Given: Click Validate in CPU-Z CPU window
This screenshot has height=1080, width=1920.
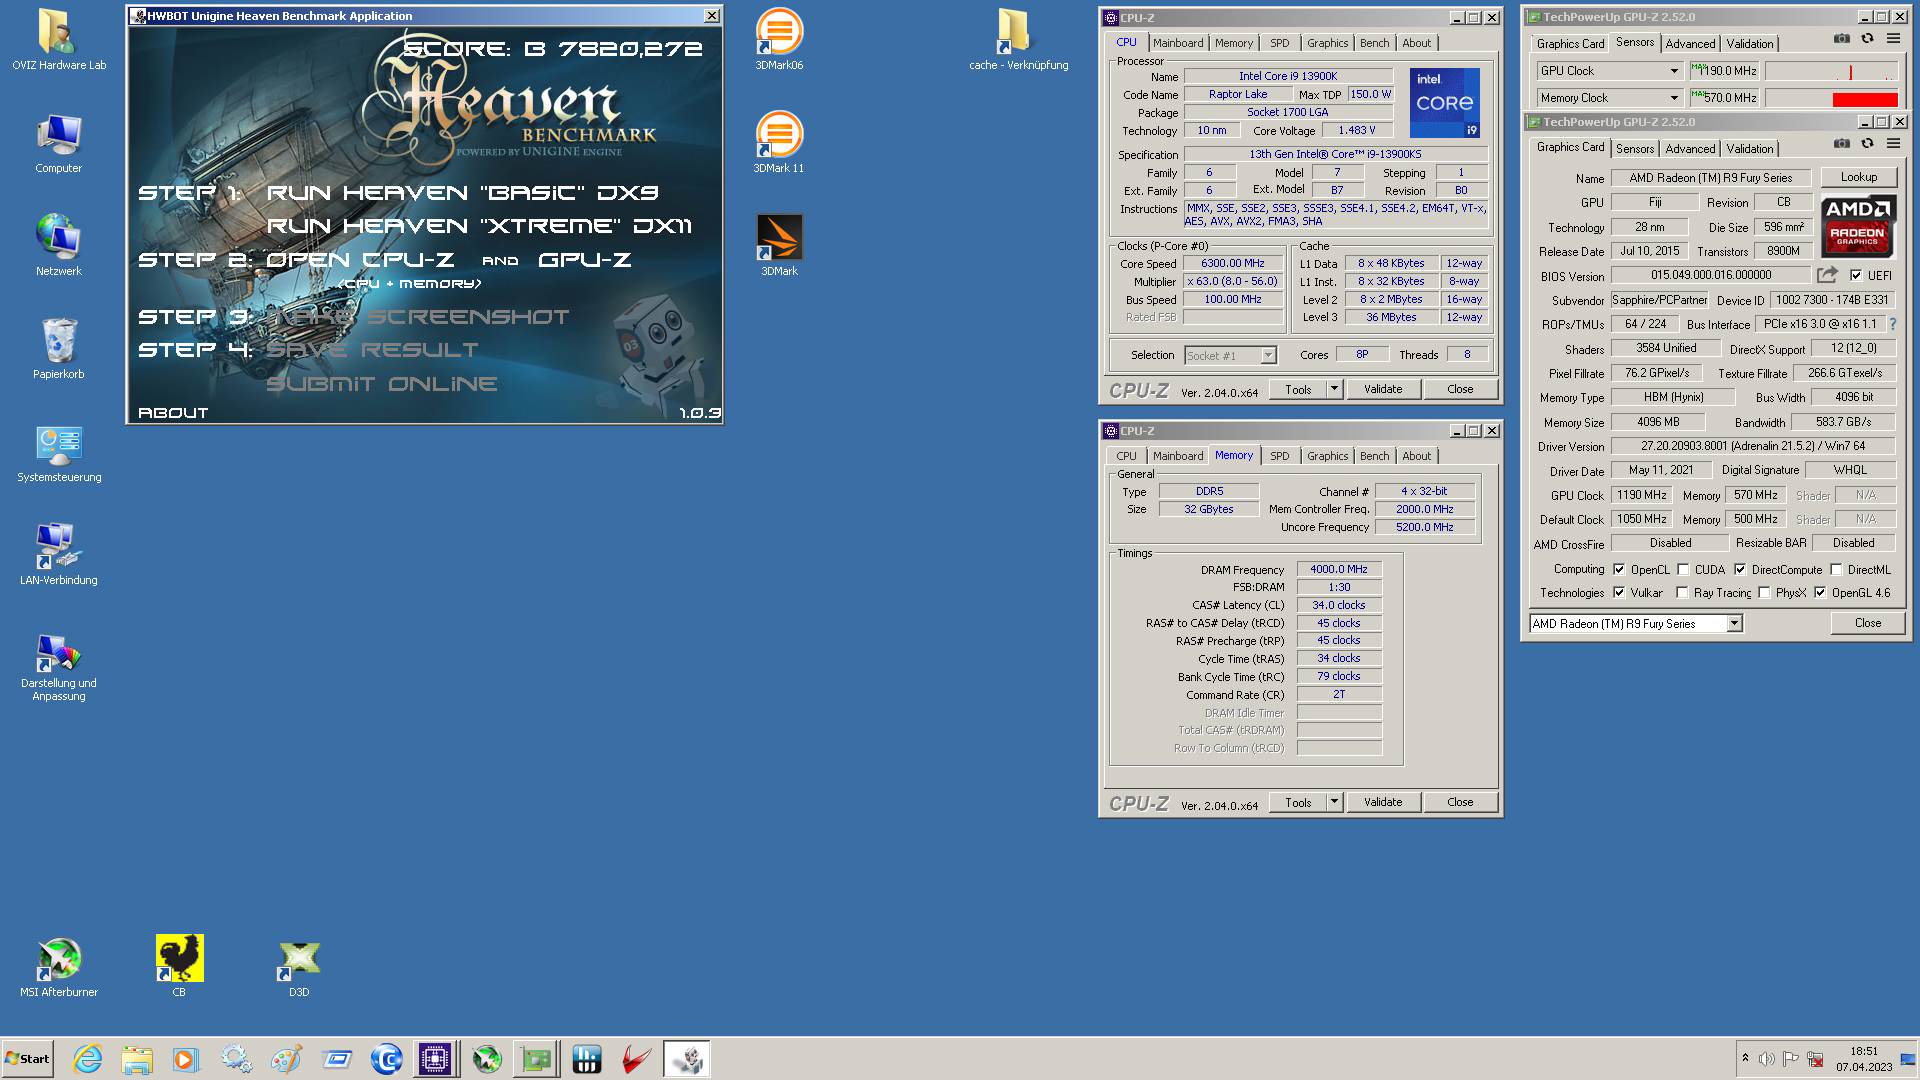Looking at the screenshot, I should pyautogui.click(x=1383, y=389).
